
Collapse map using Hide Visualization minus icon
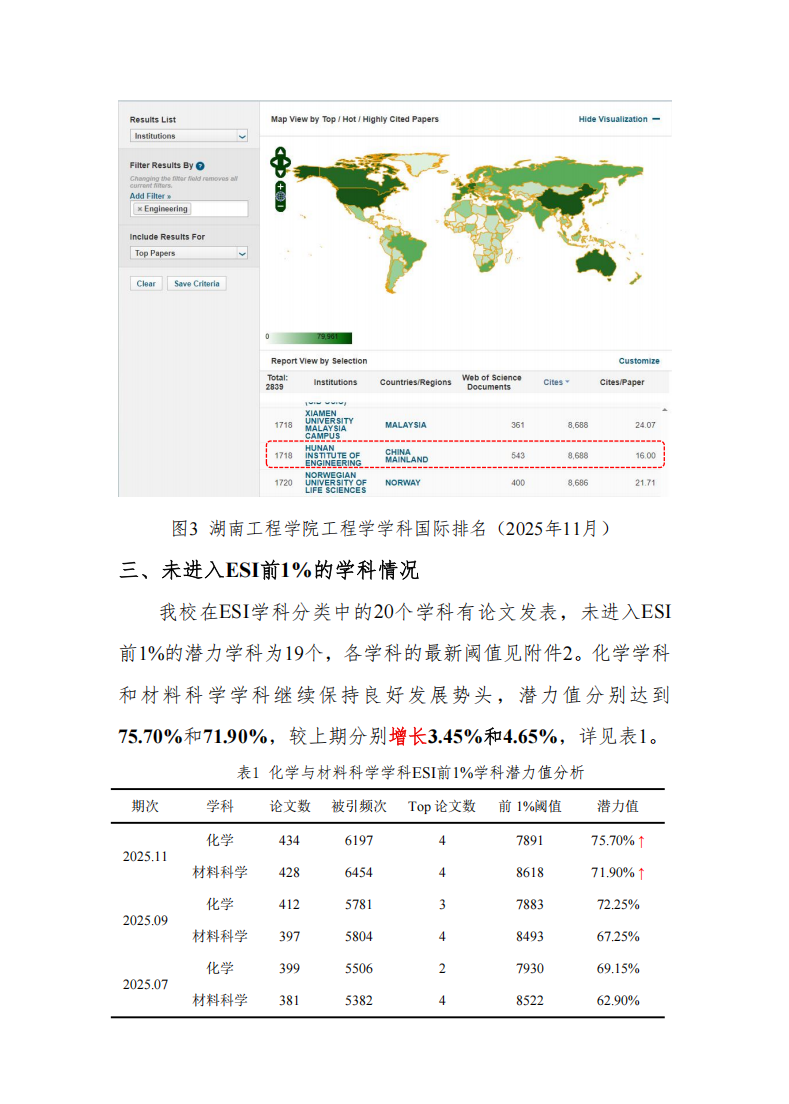point(656,119)
